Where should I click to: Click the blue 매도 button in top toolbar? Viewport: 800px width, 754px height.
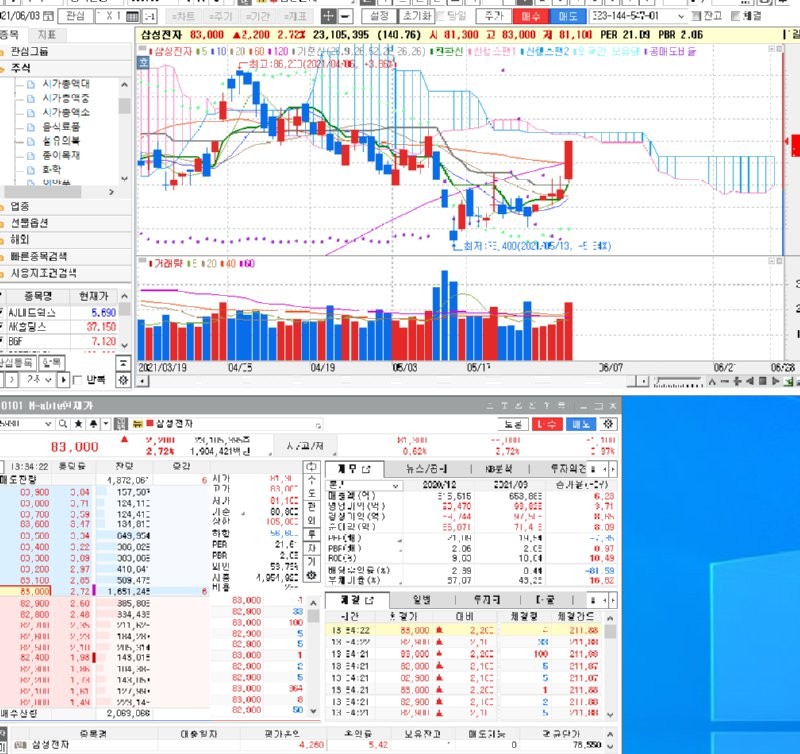[568, 16]
